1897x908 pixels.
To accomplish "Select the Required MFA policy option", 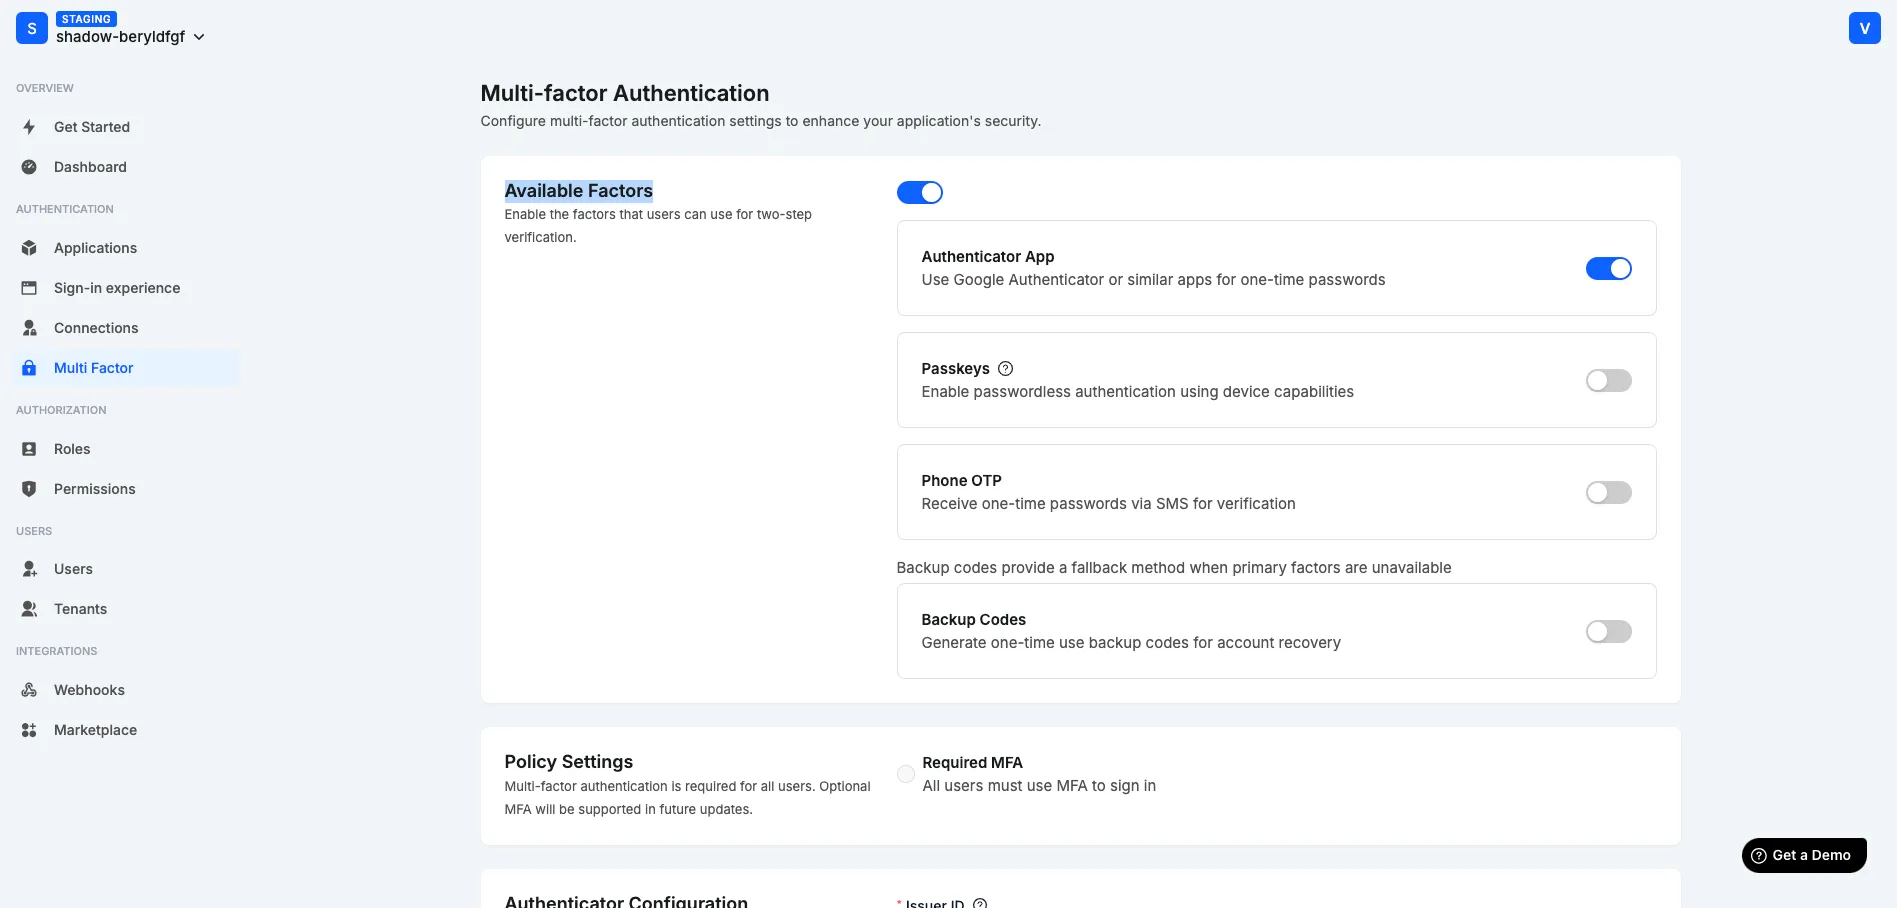I will [905, 773].
